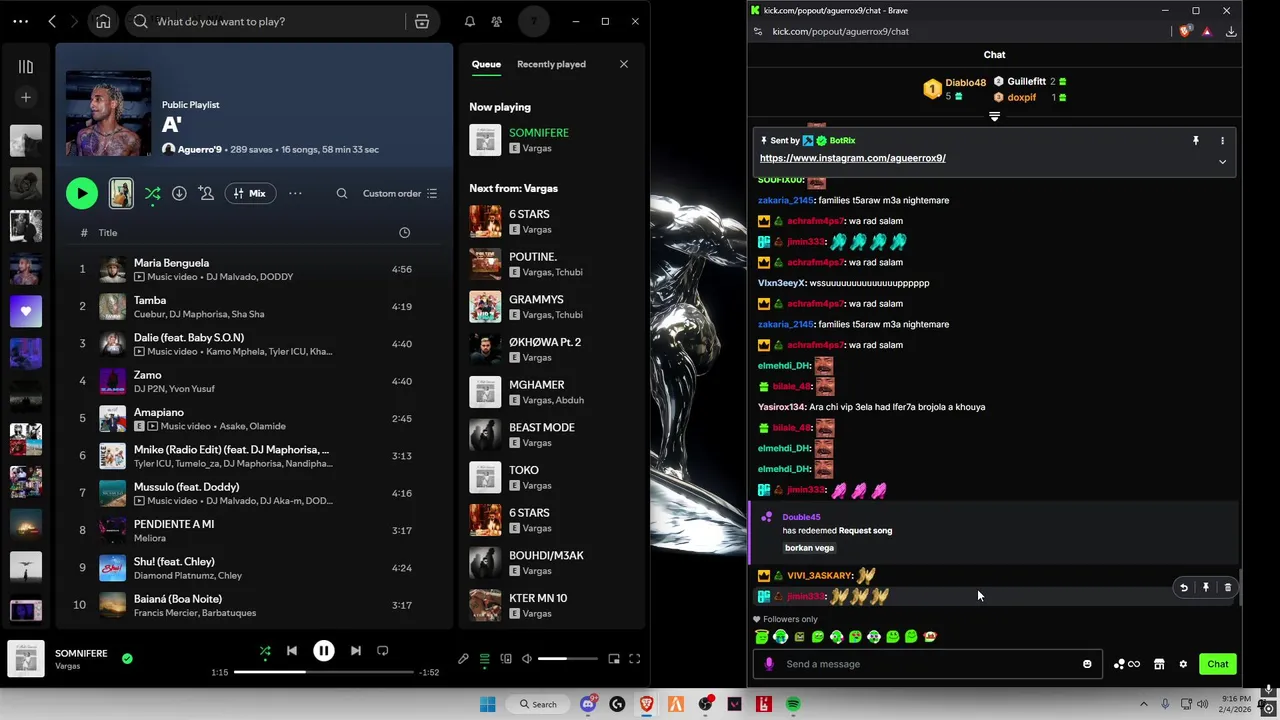
Task: Click the green Chat send button
Action: click(1217, 664)
